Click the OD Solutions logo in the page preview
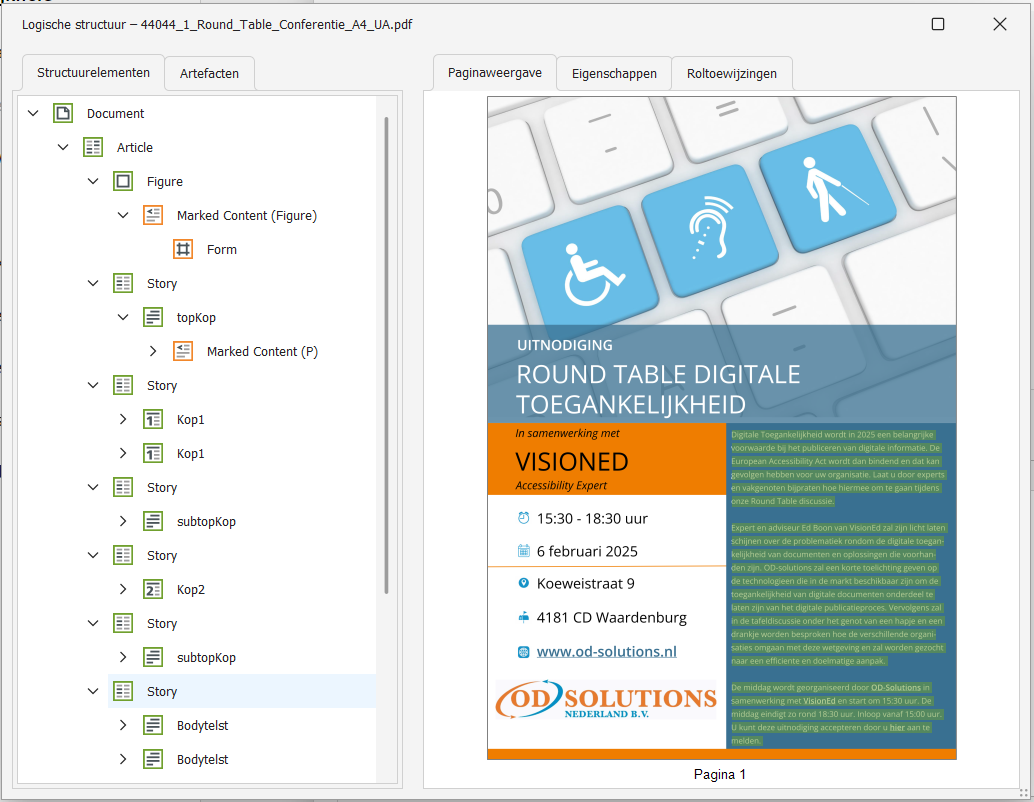1034x802 pixels. (x=605, y=699)
